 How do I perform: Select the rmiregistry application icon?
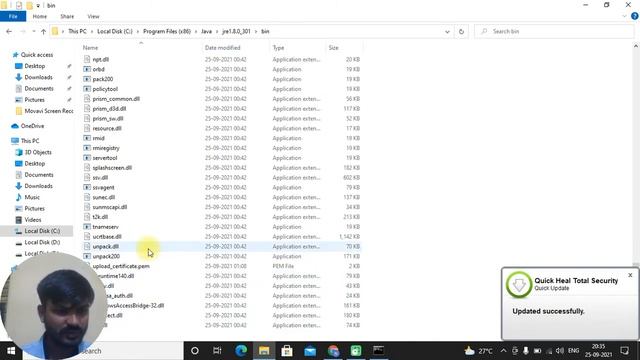[87, 148]
